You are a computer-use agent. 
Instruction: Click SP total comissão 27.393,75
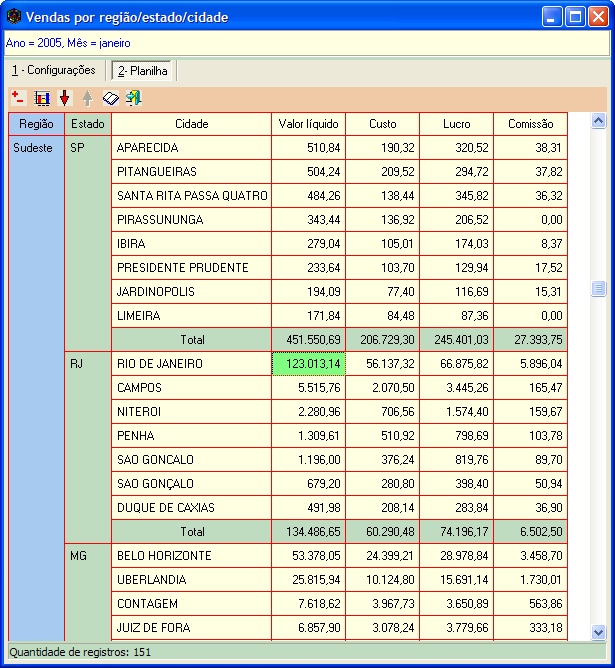[531, 340]
